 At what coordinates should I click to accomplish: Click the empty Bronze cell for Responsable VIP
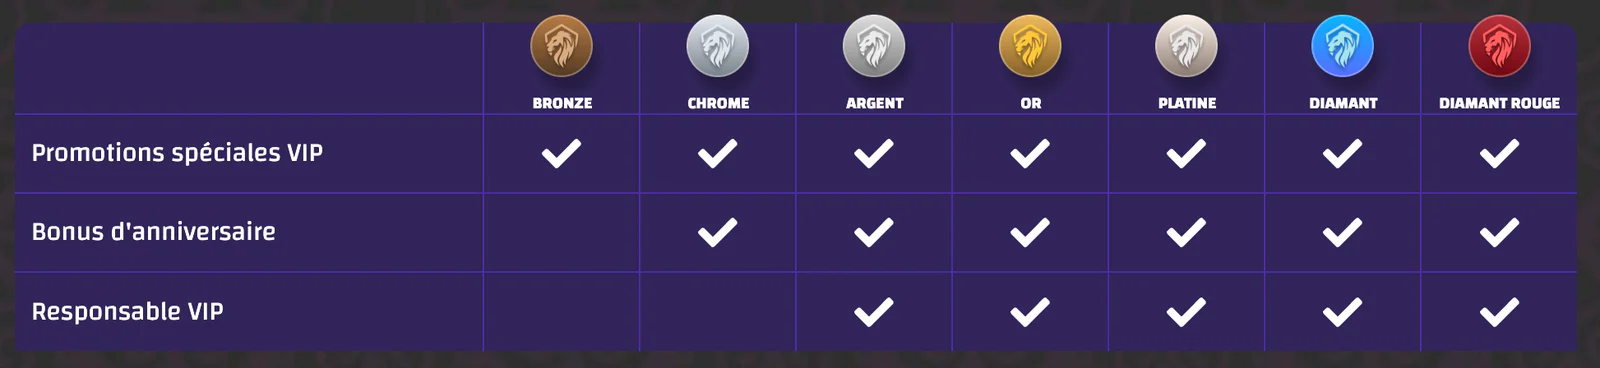561,312
